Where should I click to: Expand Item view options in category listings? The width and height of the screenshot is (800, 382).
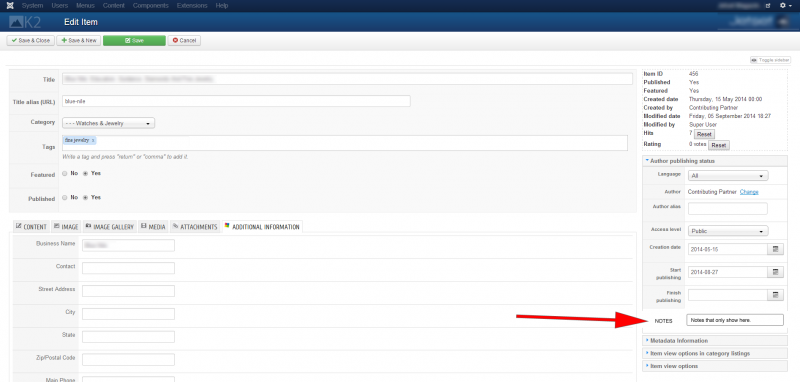click(715, 353)
